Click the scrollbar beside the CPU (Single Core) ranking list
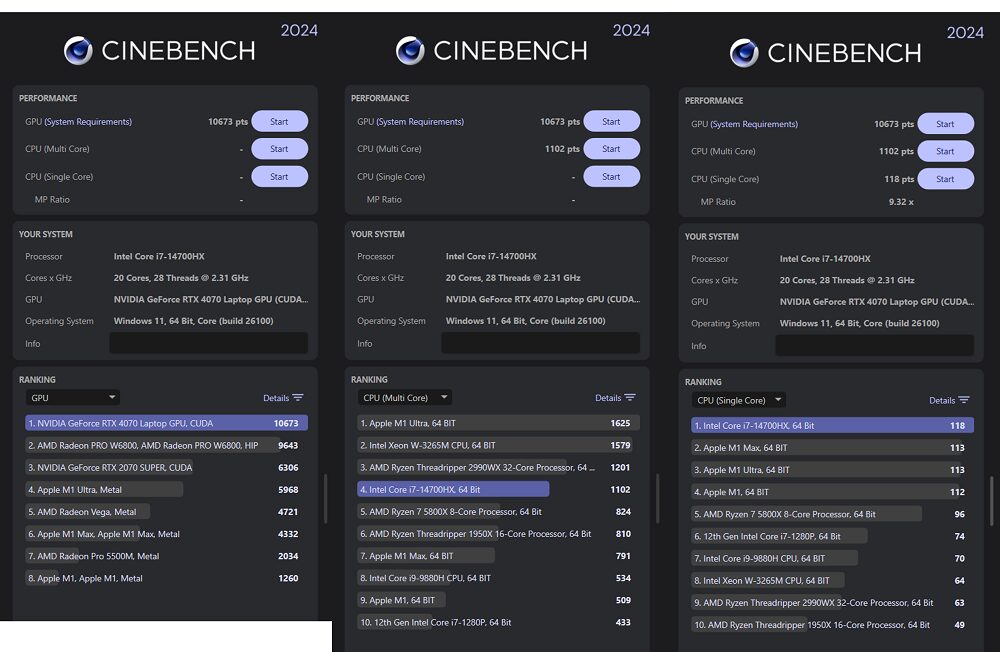The image size is (1000, 652). click(992, 501)
